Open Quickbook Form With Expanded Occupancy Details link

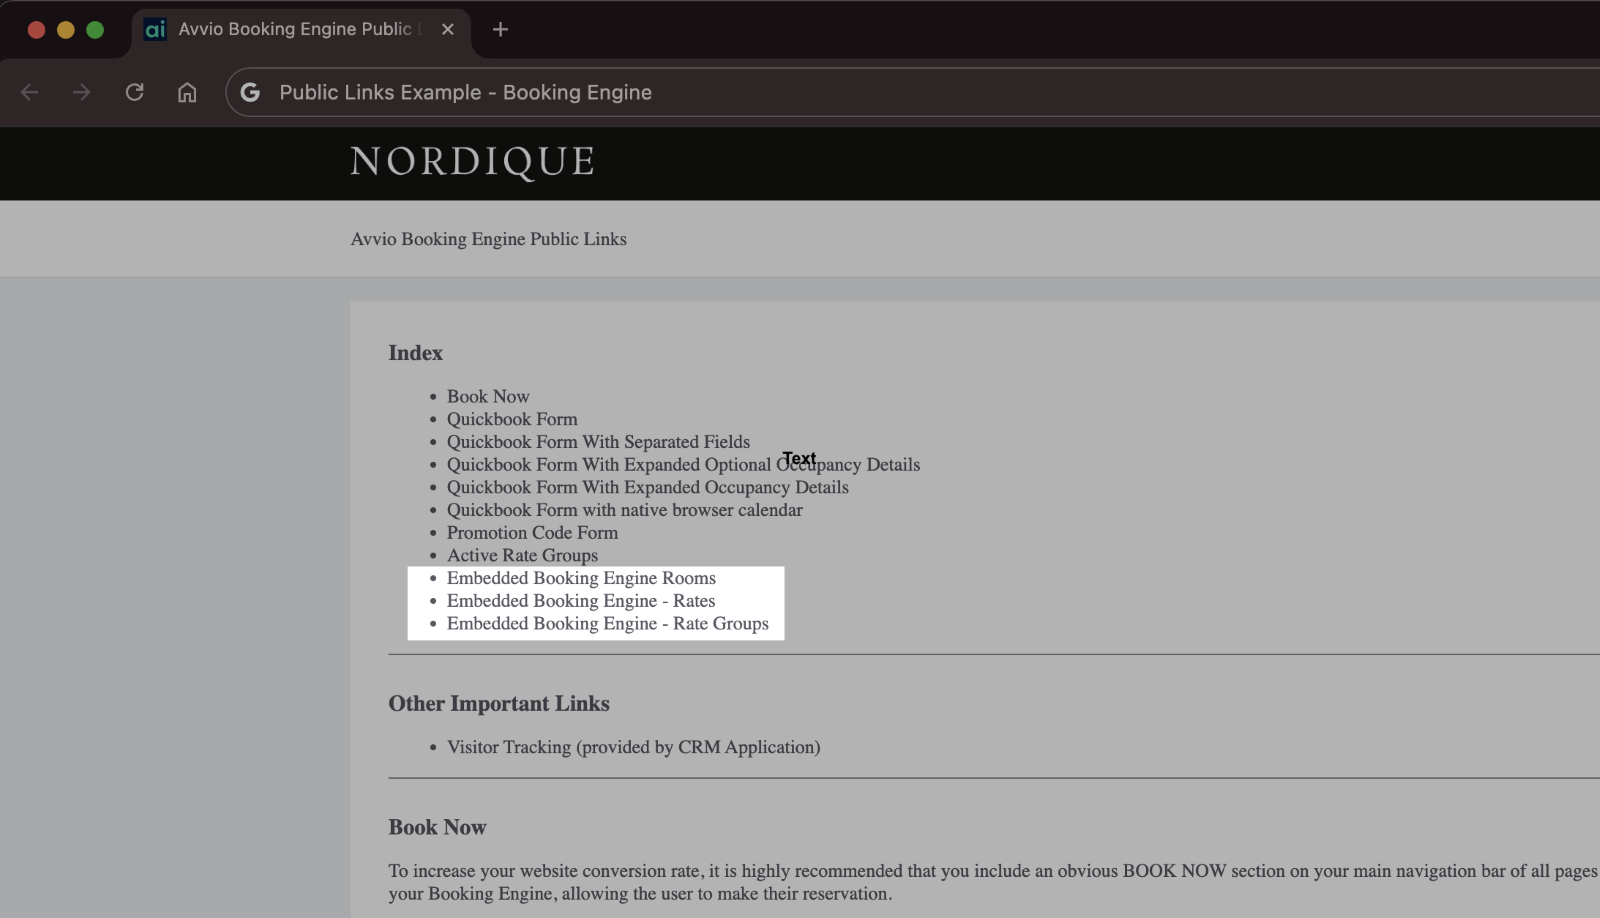[648, 487]
